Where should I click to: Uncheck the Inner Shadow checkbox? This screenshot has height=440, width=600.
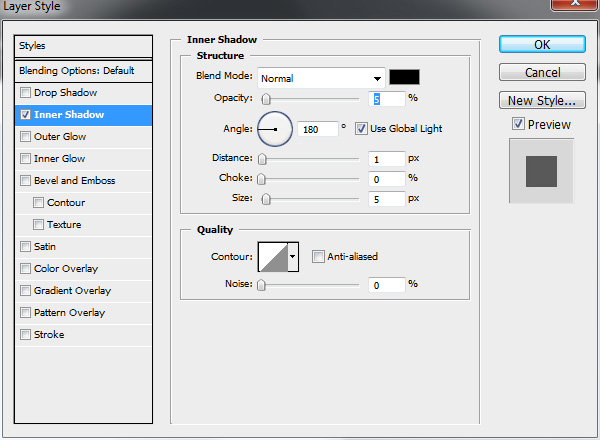[x=26, y=114]
